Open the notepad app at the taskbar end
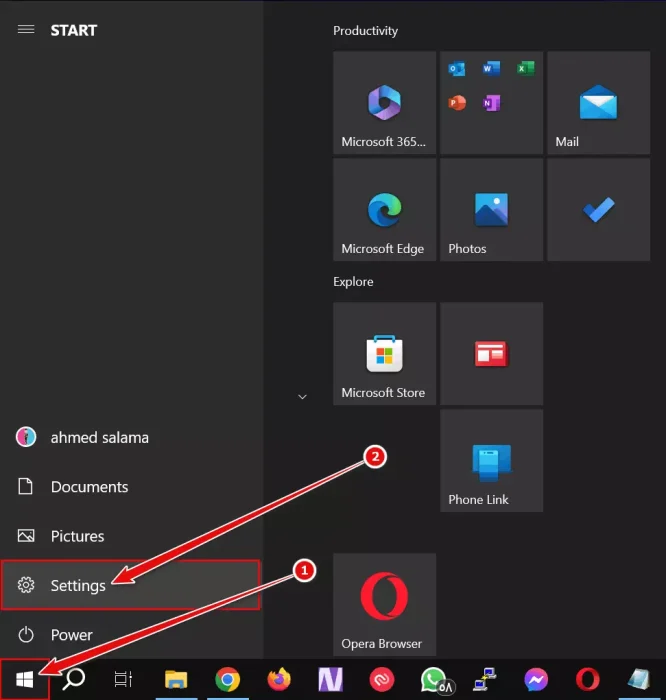 (x=639, y=679)
